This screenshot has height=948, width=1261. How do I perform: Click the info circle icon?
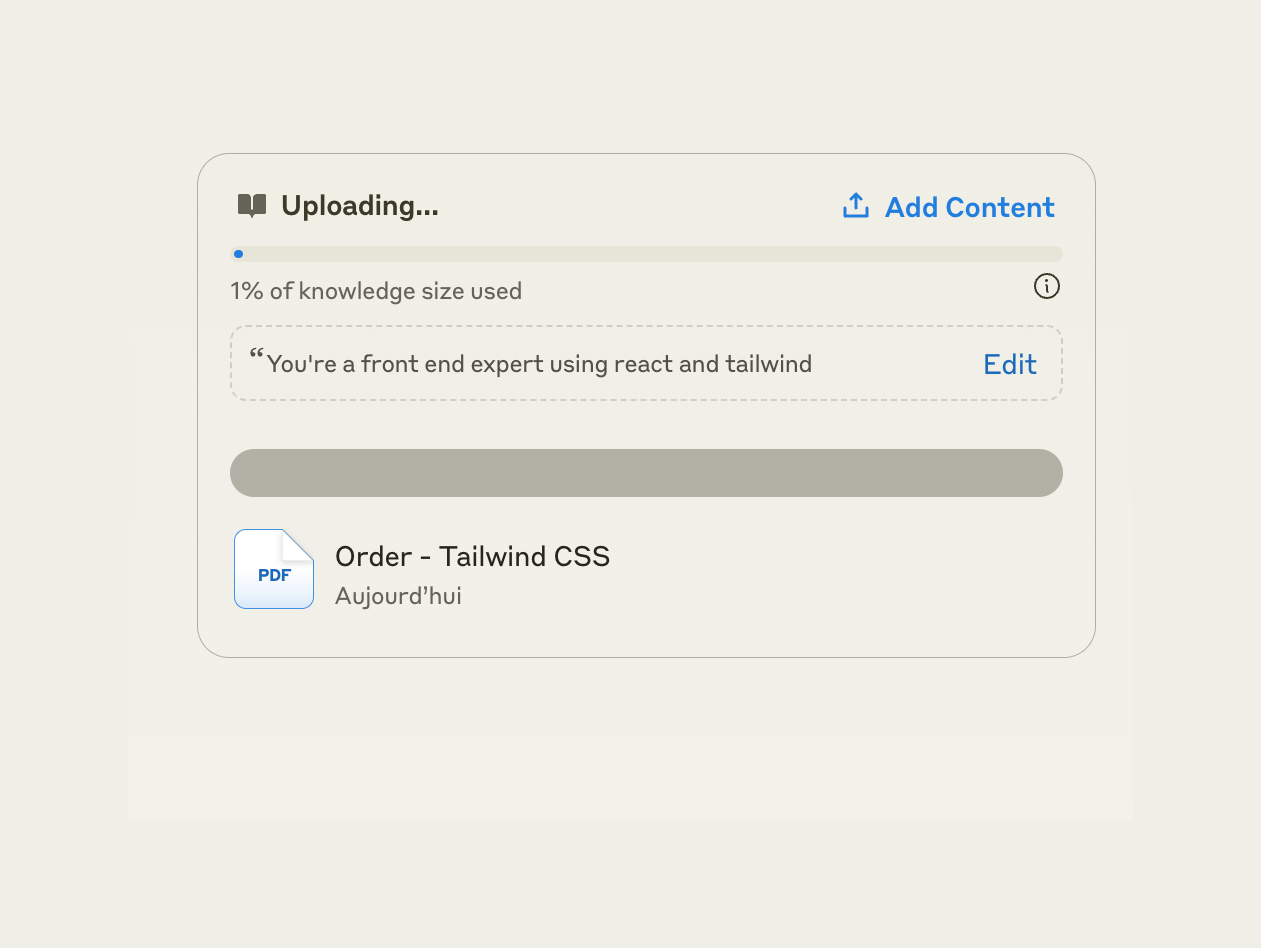pos(1046,287)
